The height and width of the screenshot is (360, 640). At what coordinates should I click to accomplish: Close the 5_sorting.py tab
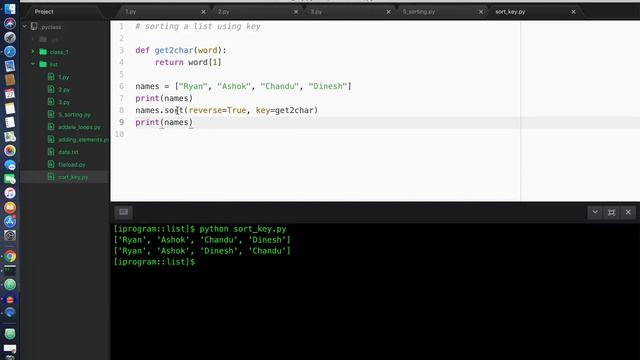click(x=481, y=12)
